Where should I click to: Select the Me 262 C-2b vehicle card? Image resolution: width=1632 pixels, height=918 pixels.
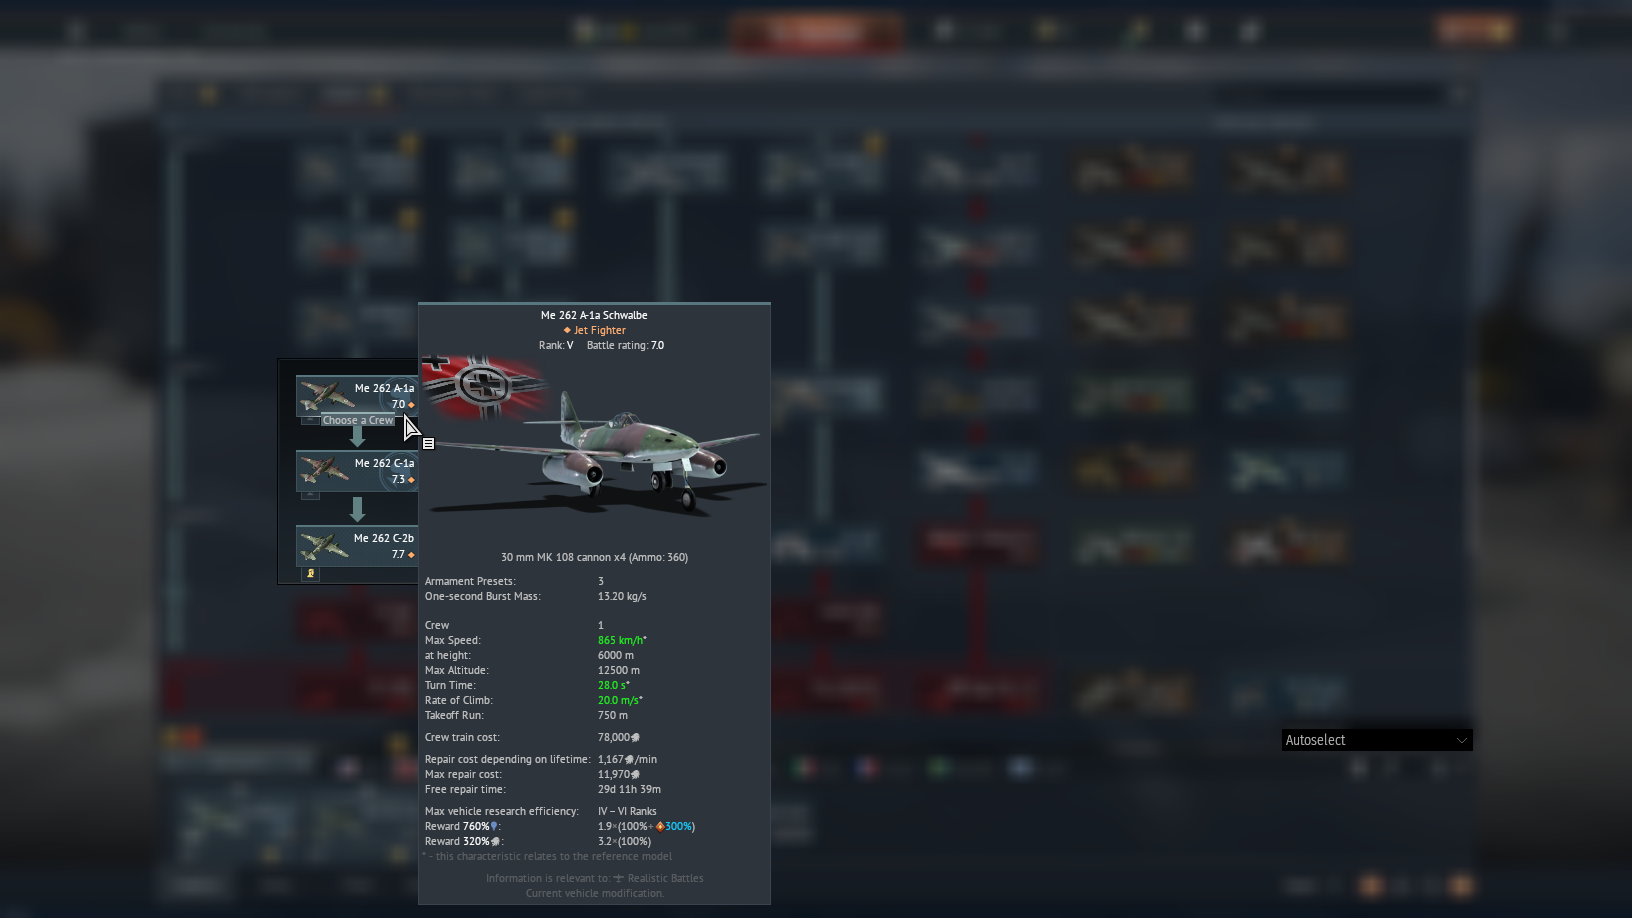(x=356, y=545)
